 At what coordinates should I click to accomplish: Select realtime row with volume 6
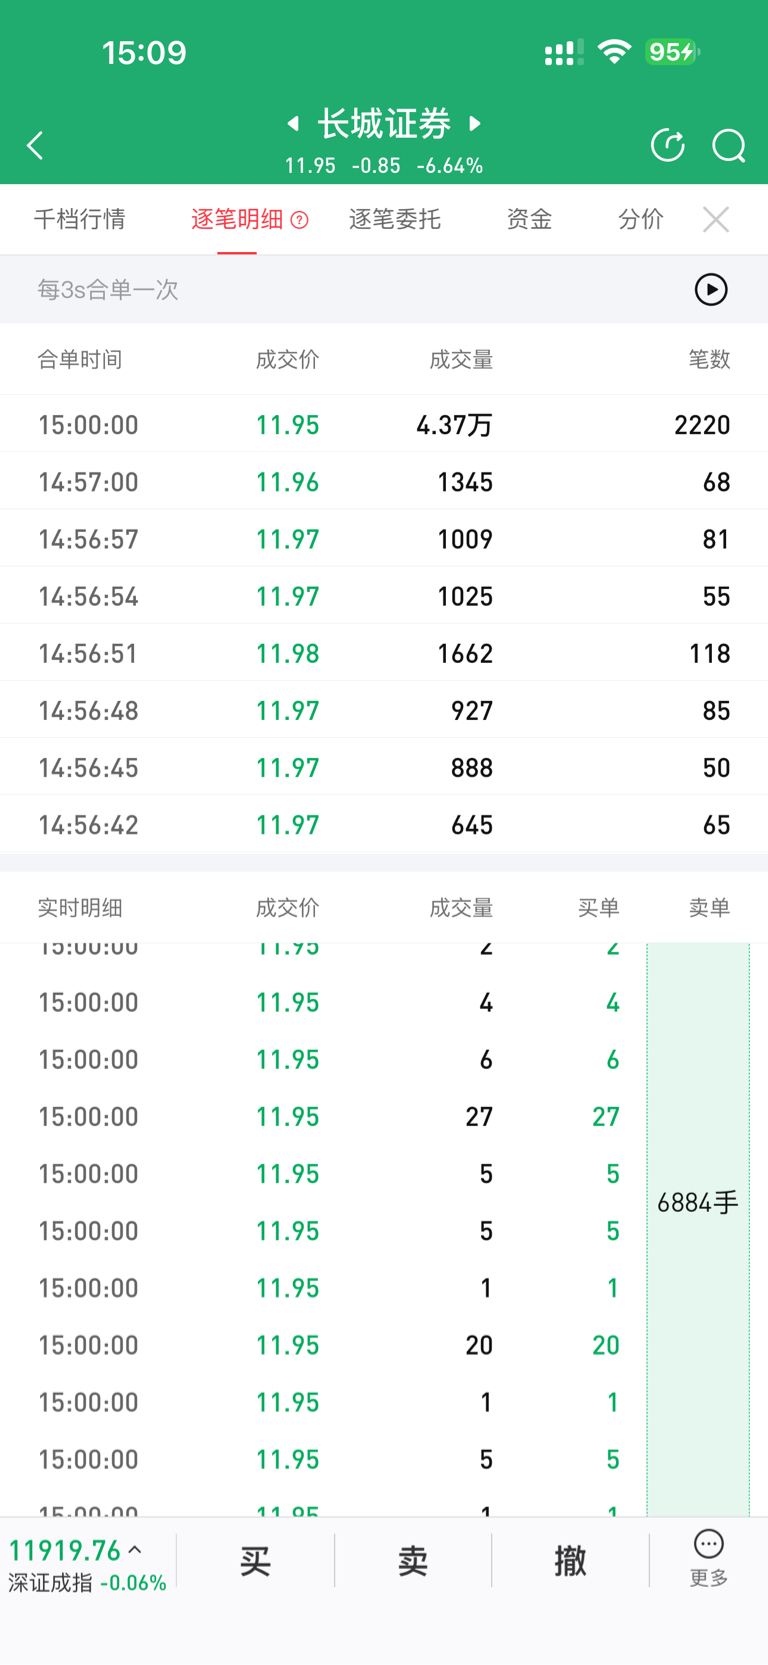pos(323,1059)
